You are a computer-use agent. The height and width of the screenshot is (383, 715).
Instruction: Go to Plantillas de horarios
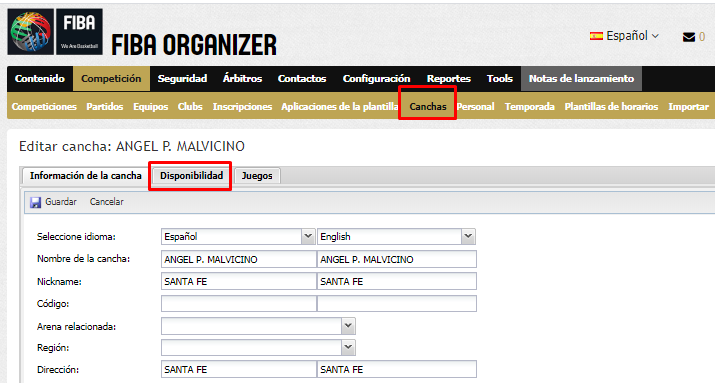[x=611, y=107]
